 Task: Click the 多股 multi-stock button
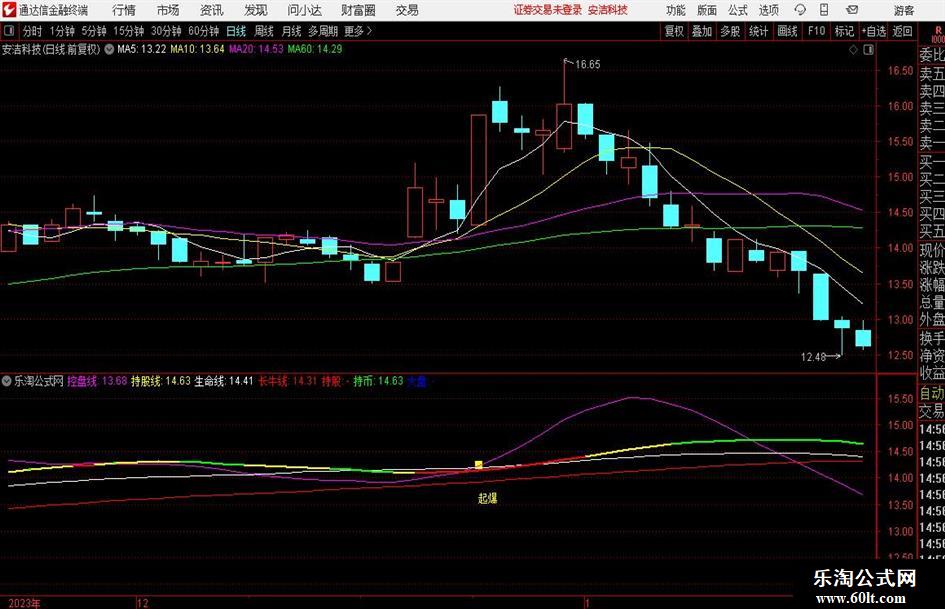coord(730,31)
